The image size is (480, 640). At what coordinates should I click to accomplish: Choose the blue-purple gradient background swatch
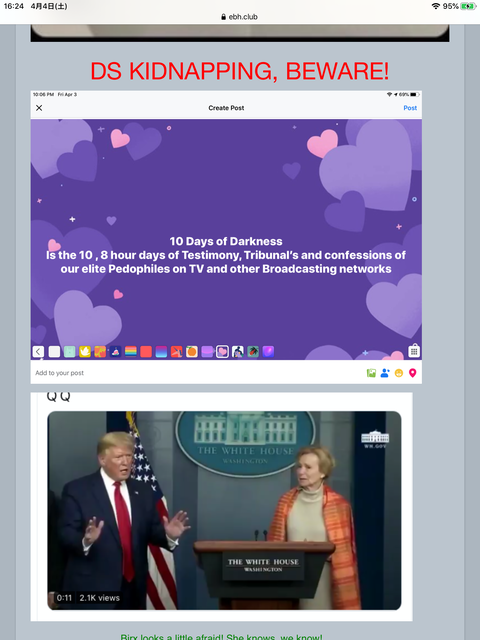coord(161,351)
